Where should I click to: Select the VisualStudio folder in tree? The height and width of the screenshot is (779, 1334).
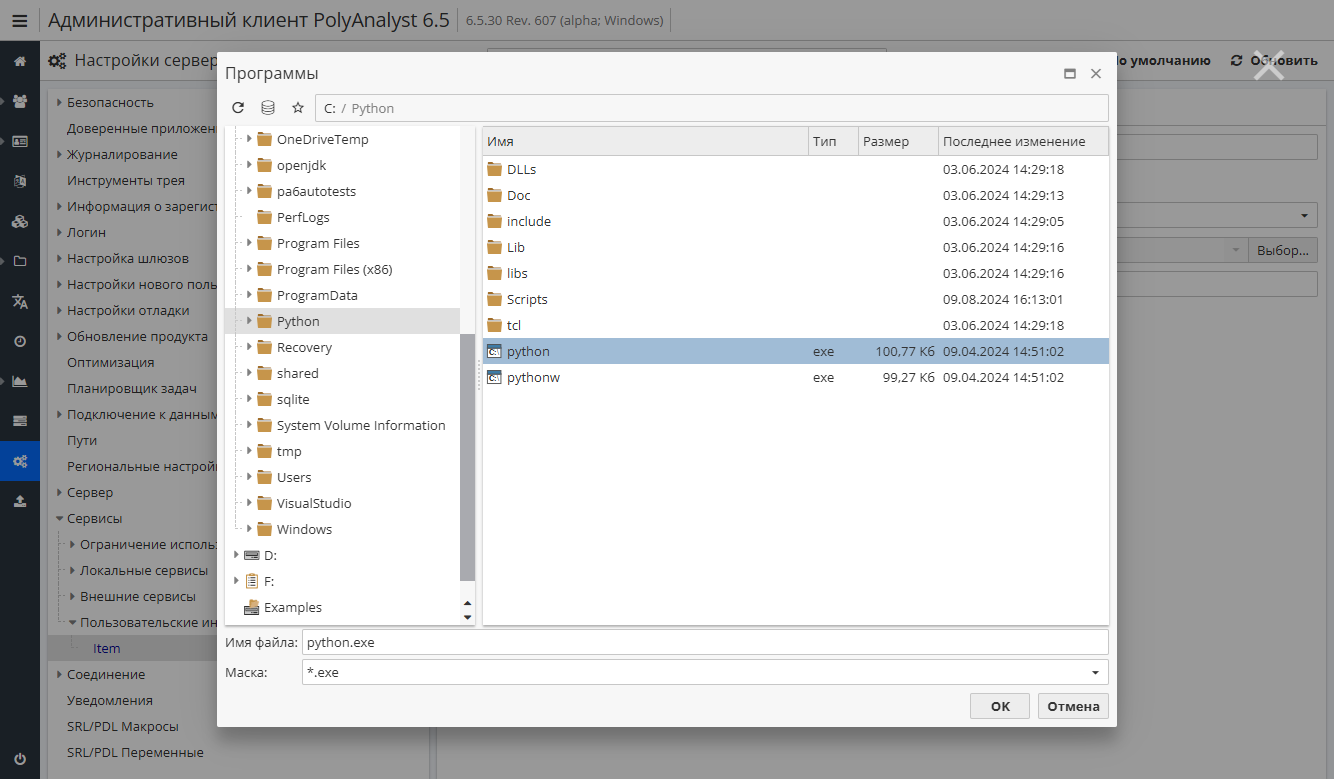(x=314, y=503)
